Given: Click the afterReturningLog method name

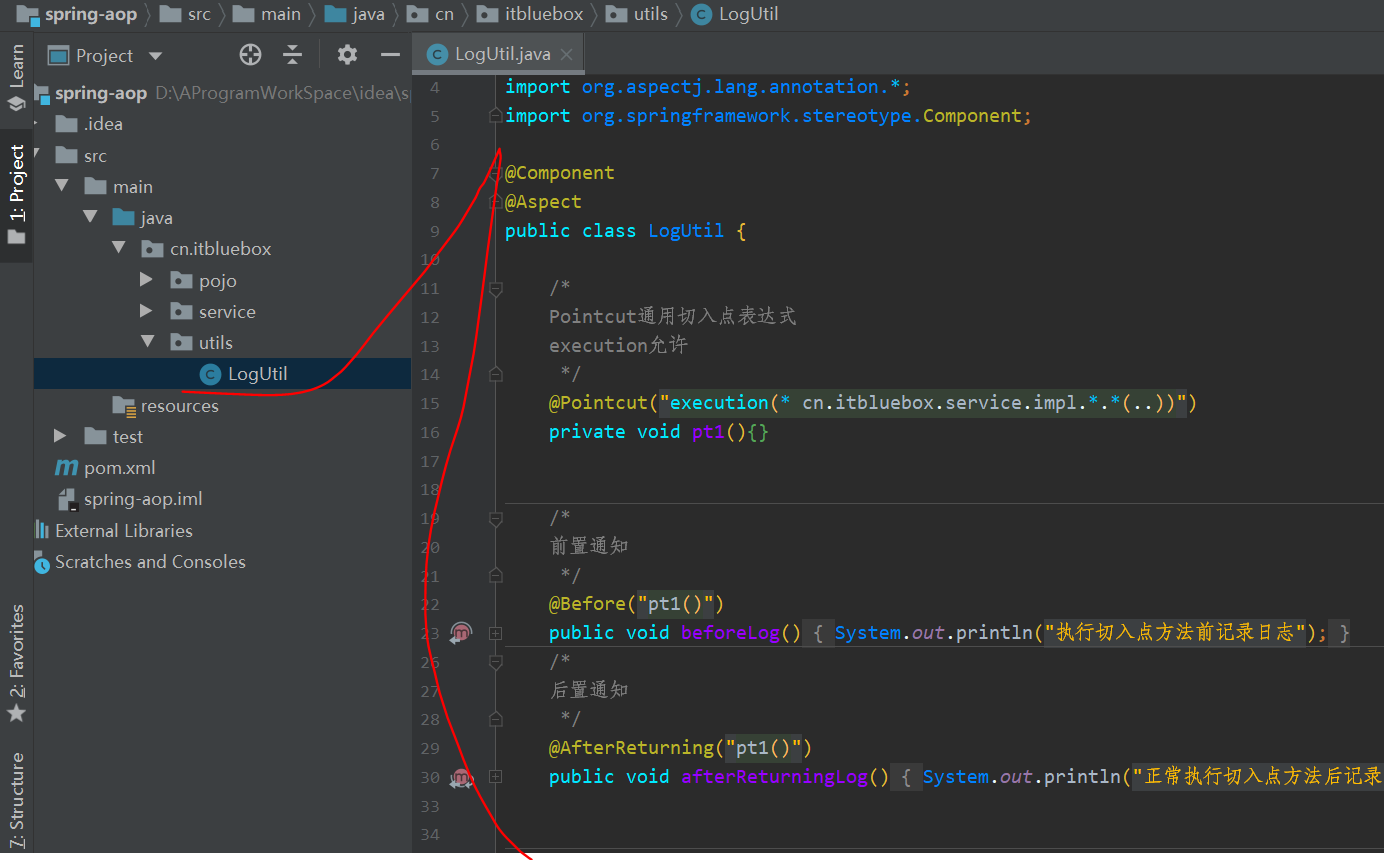Looking at the screenshot, I should 774,777.
